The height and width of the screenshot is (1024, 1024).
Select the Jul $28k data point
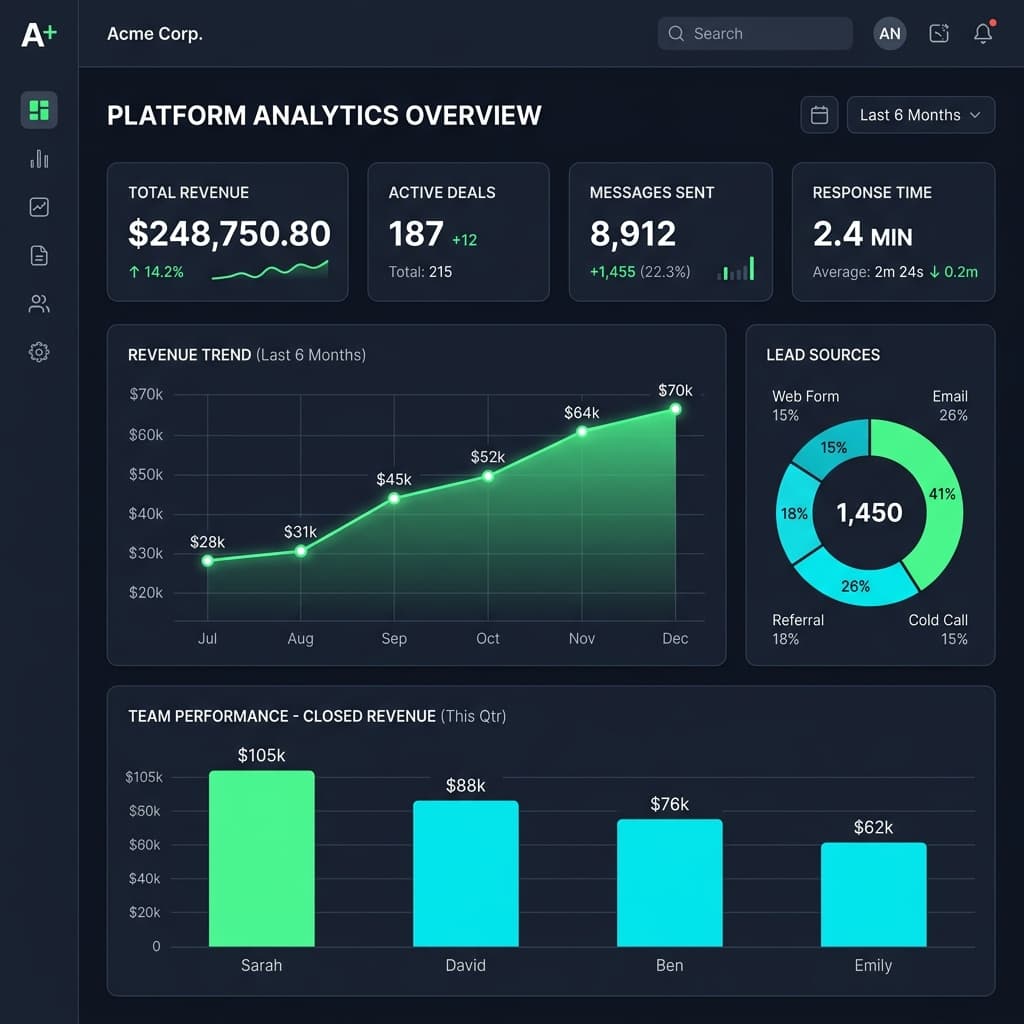(x=208, y=560)
